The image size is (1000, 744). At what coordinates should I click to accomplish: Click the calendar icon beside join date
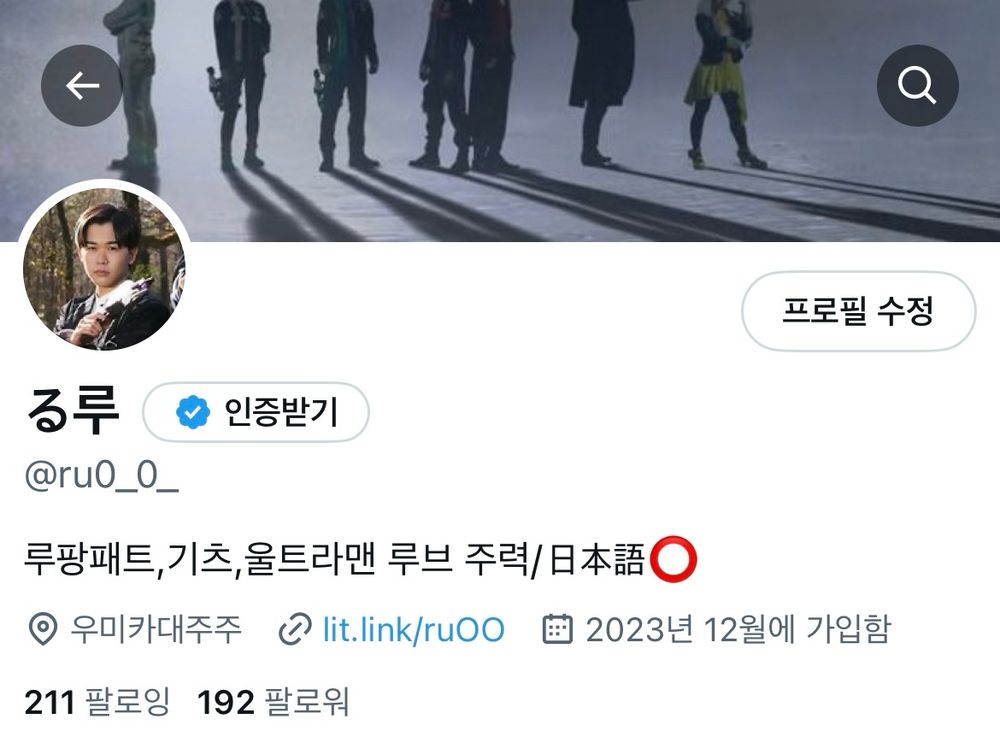click(557, 629)
